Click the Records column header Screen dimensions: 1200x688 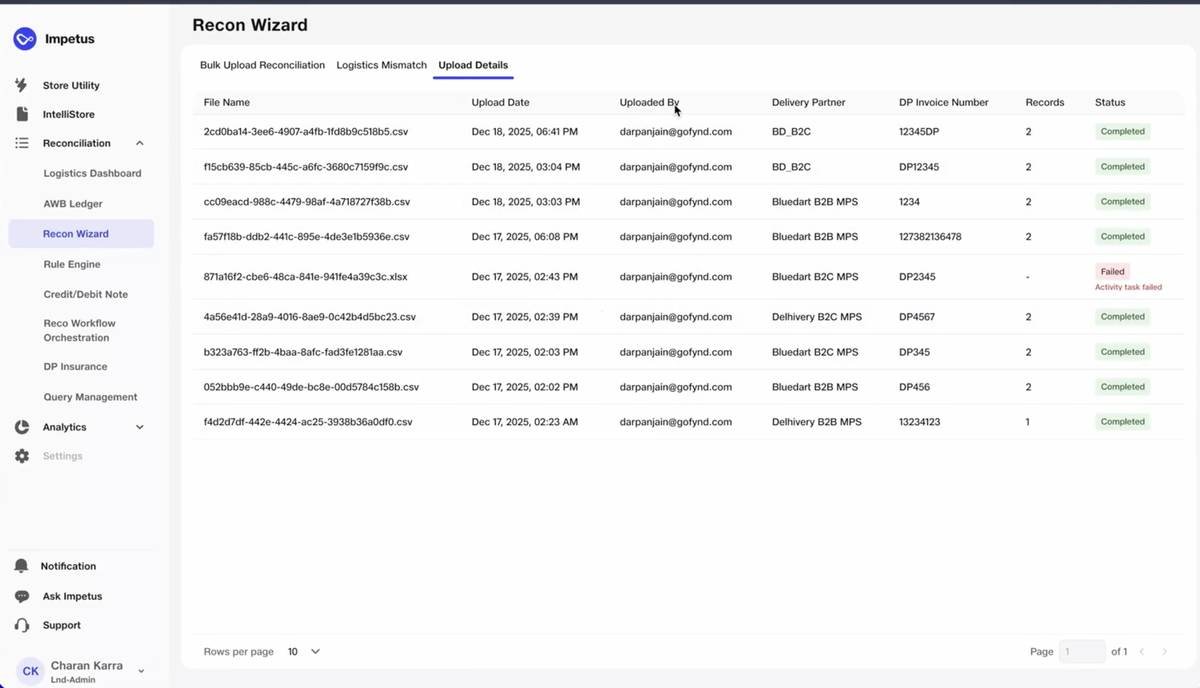[x=1045, y=102]
